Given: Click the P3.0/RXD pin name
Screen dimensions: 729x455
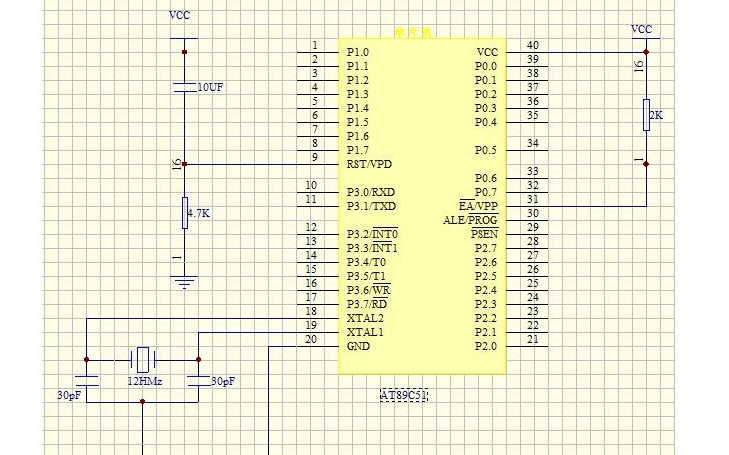Looking at the screenshot, I should click(371, 192).
